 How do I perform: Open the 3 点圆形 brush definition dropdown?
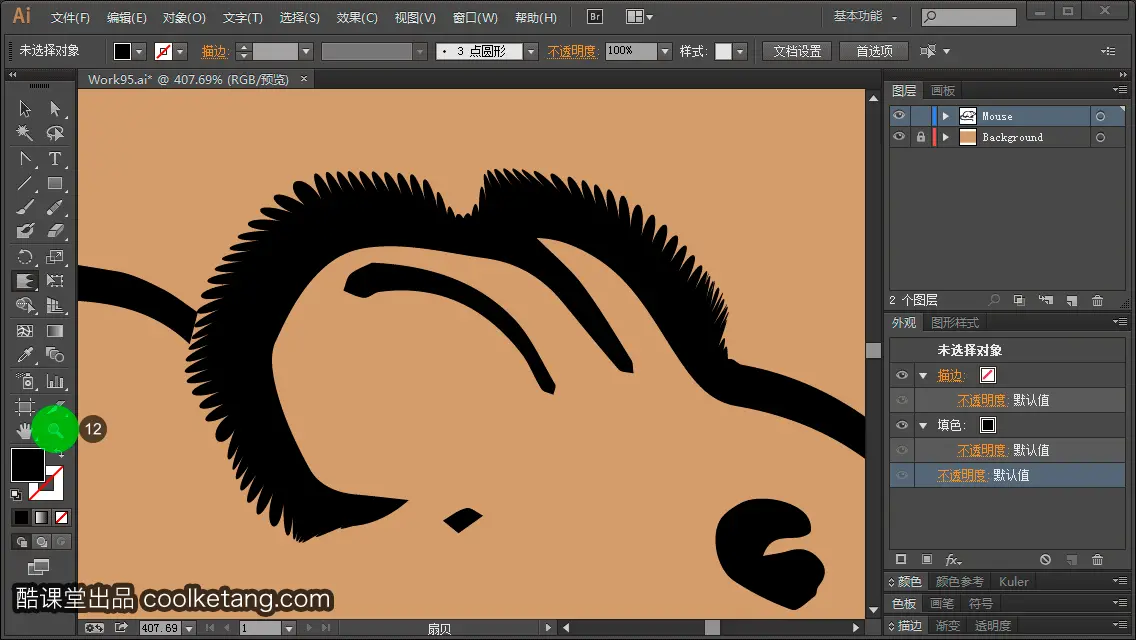pos(531,51)
